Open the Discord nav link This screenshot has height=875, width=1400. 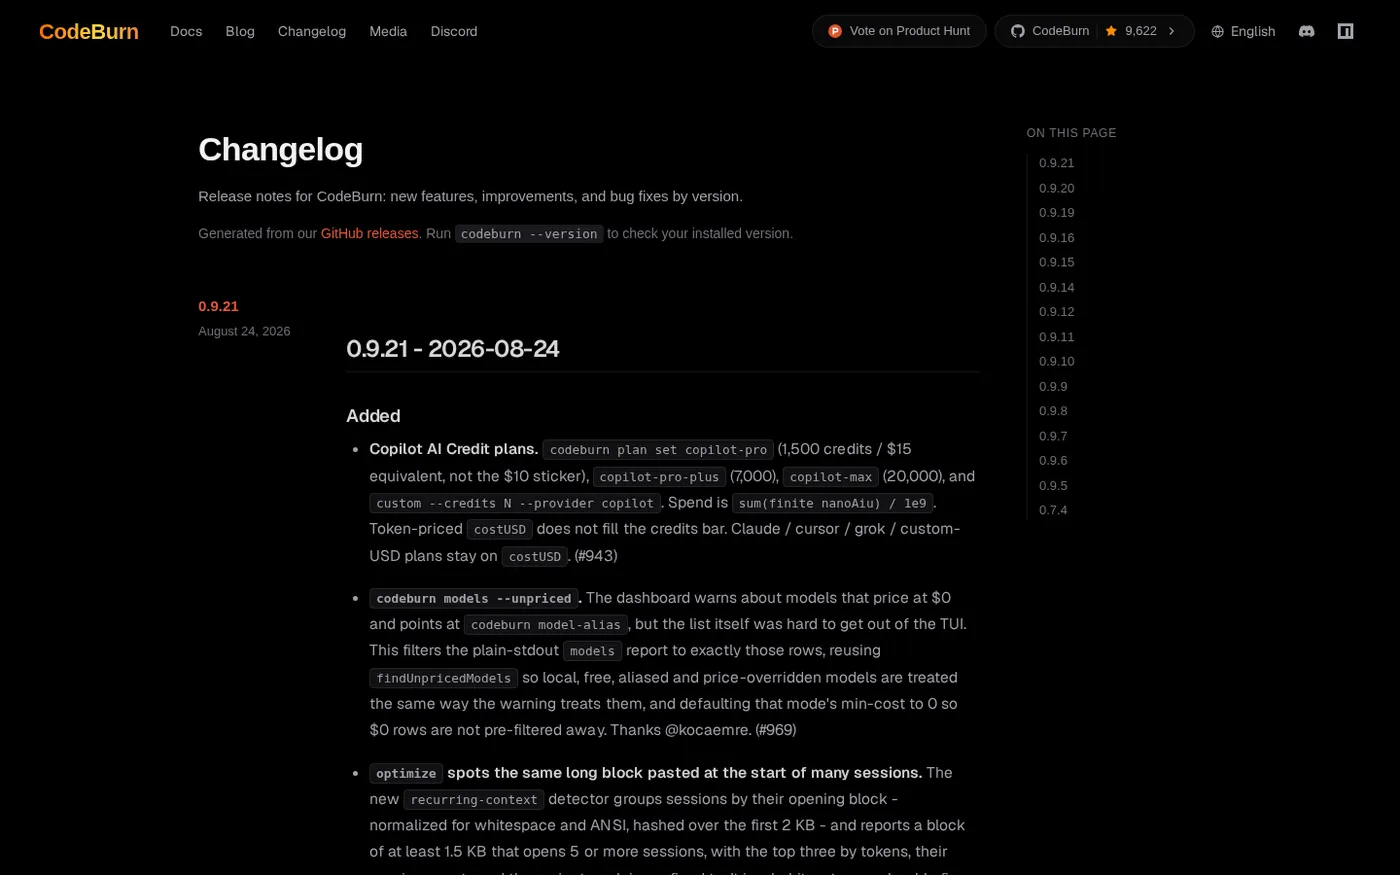point(454,31)
